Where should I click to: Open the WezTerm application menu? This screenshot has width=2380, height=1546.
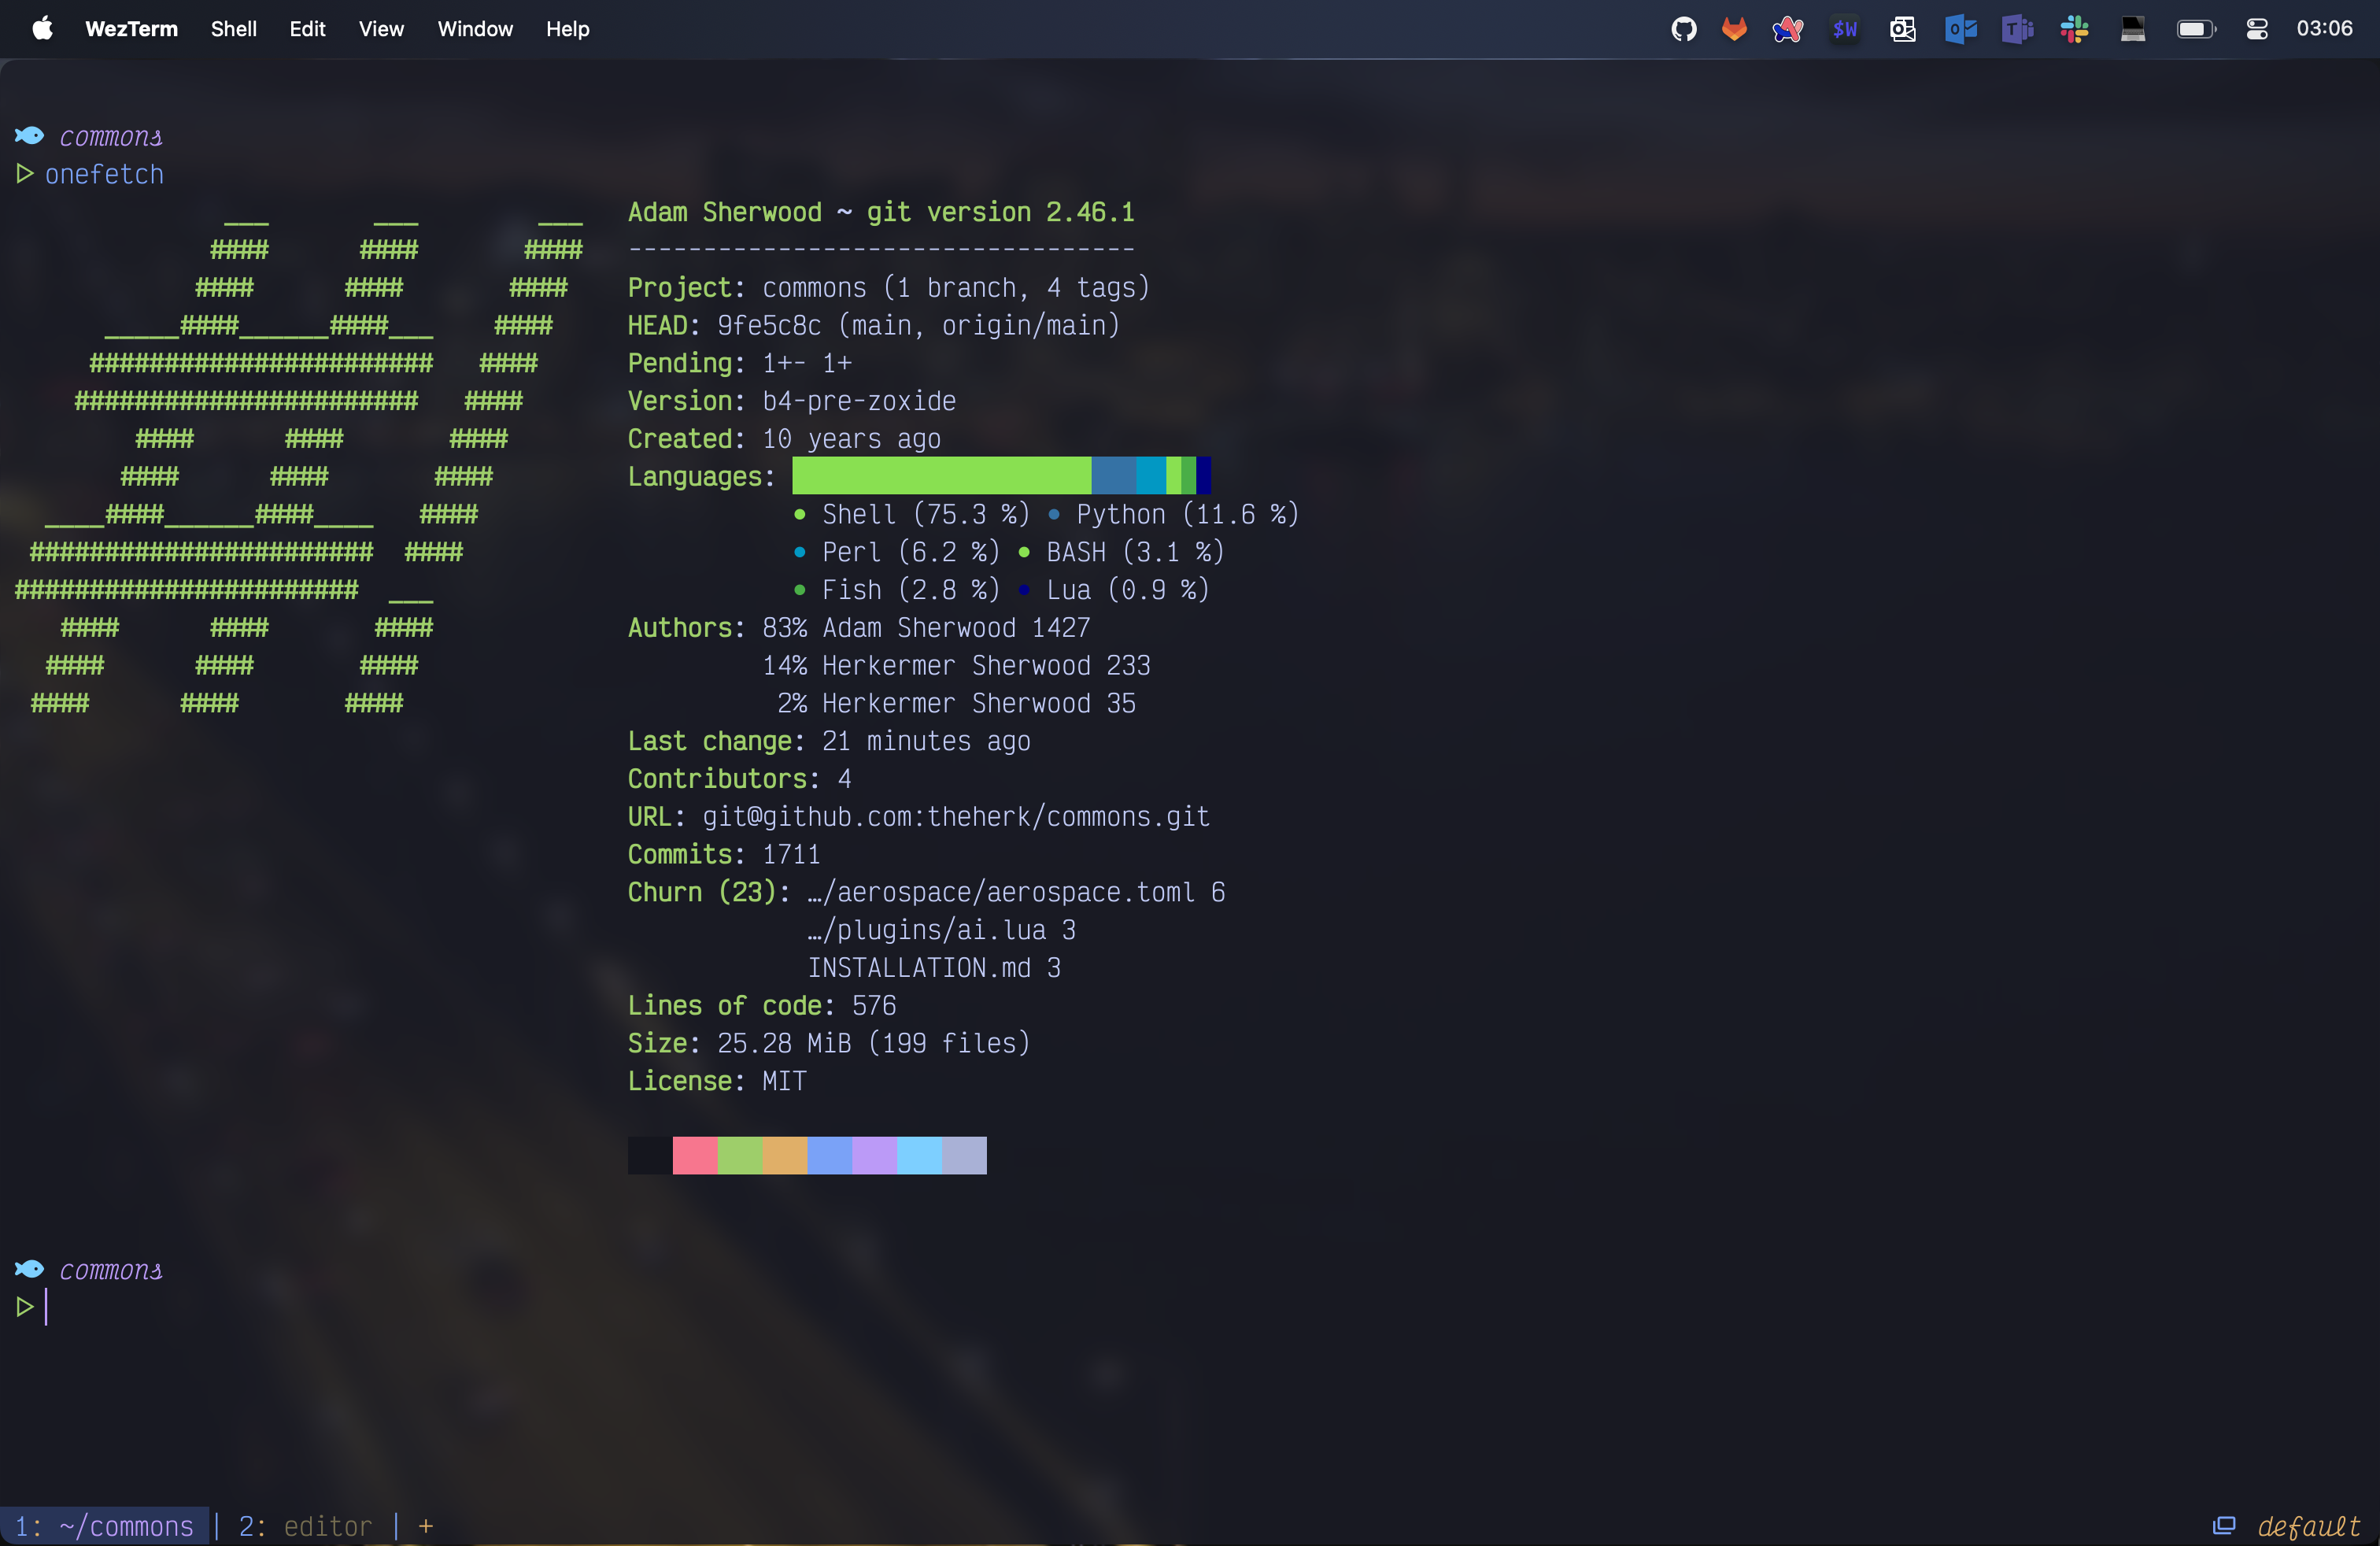[x=131, y=29]
